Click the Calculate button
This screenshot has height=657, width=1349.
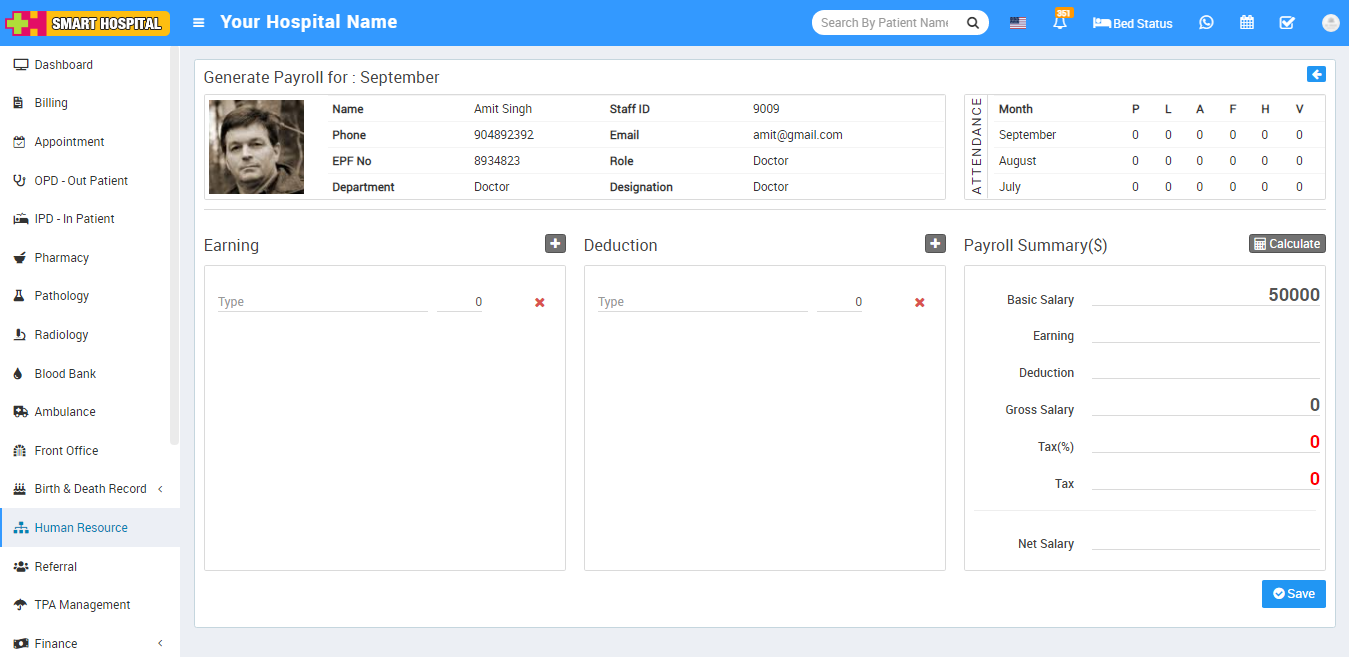(1287, 243)
